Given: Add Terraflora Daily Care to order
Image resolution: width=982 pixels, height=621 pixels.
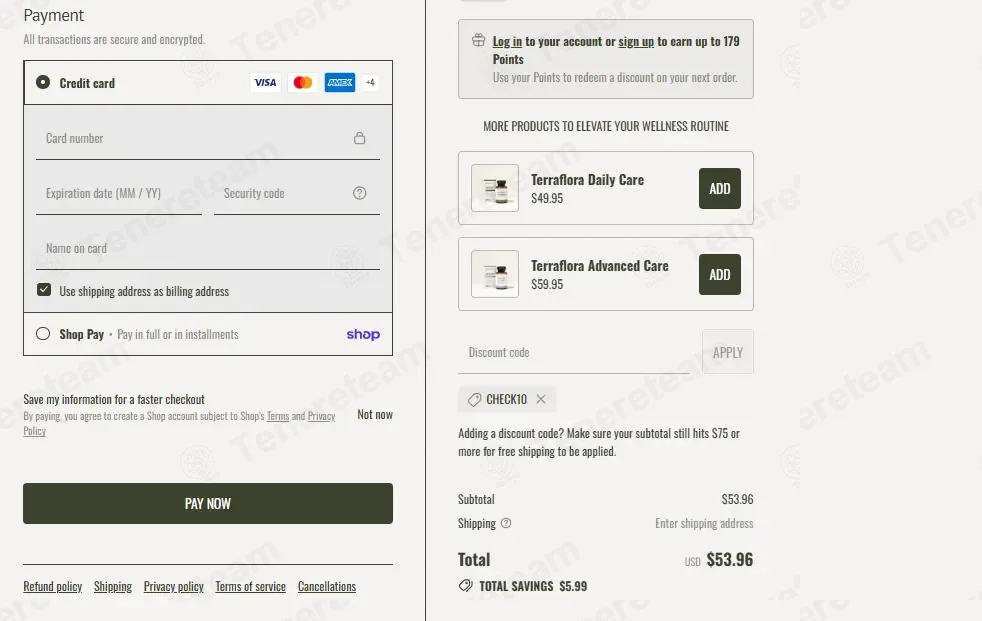Looking at the screenshot, I should click(720, 188).
